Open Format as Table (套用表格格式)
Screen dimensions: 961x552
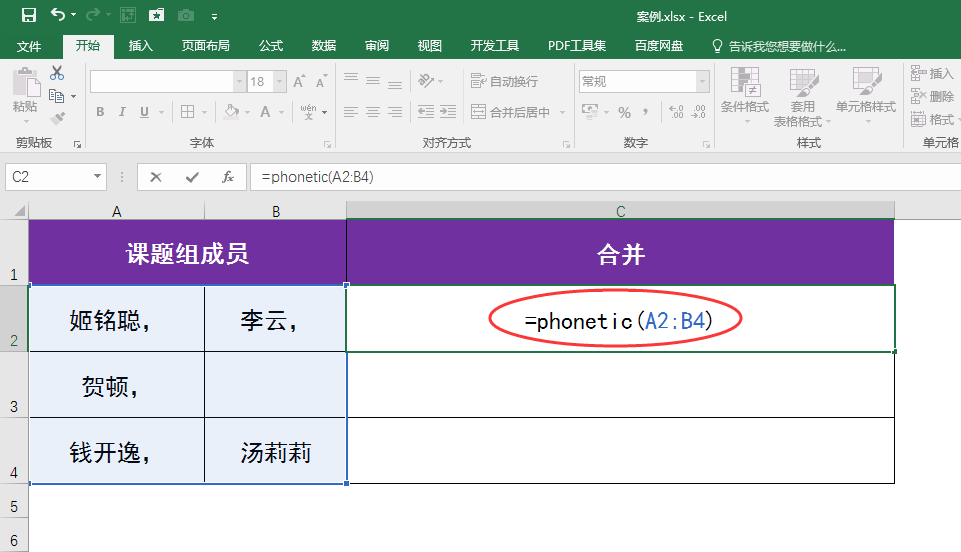pos(802,97)
